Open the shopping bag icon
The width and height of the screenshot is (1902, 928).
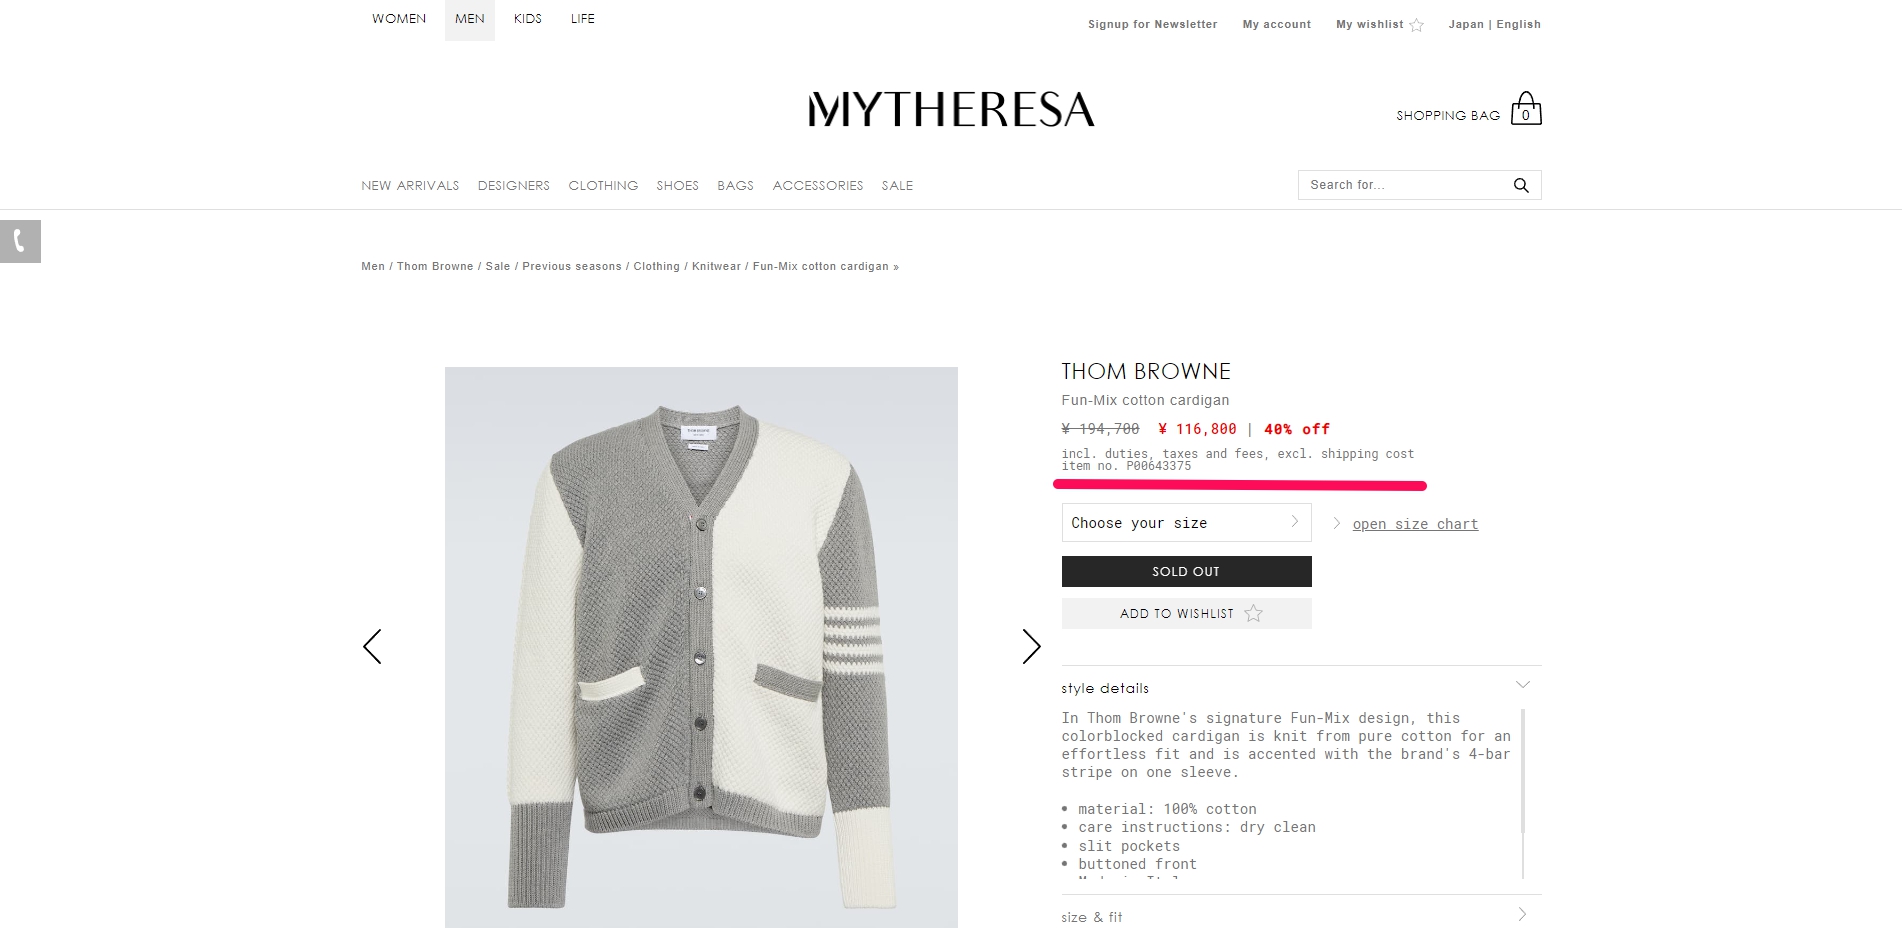(x=1525, y=108)
